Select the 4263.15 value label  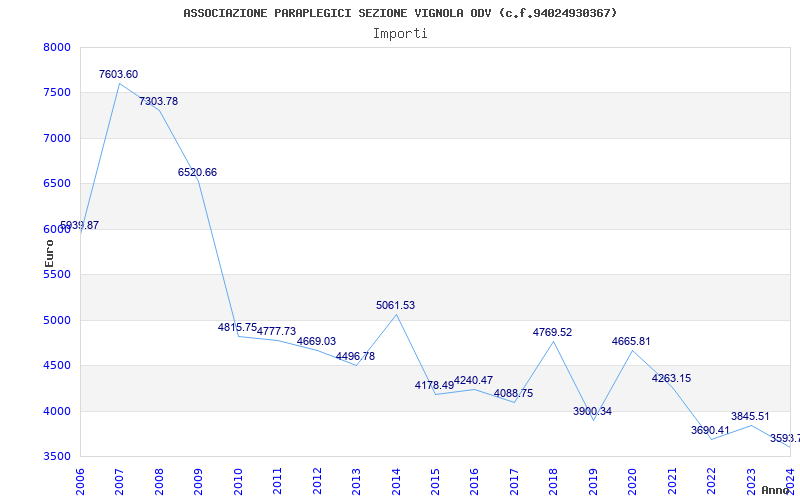pos(671,379)
